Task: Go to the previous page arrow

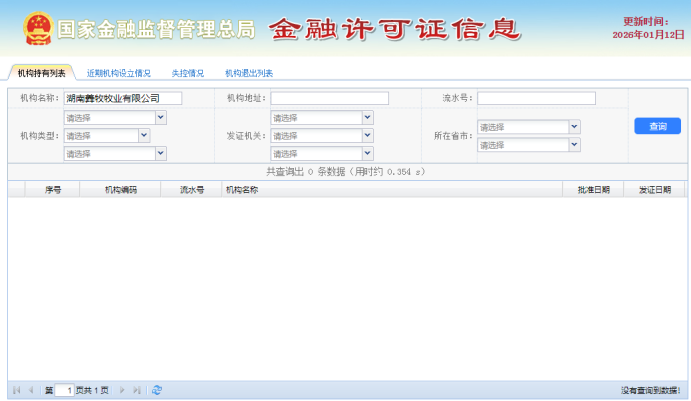Action: (x=31, y=390)
